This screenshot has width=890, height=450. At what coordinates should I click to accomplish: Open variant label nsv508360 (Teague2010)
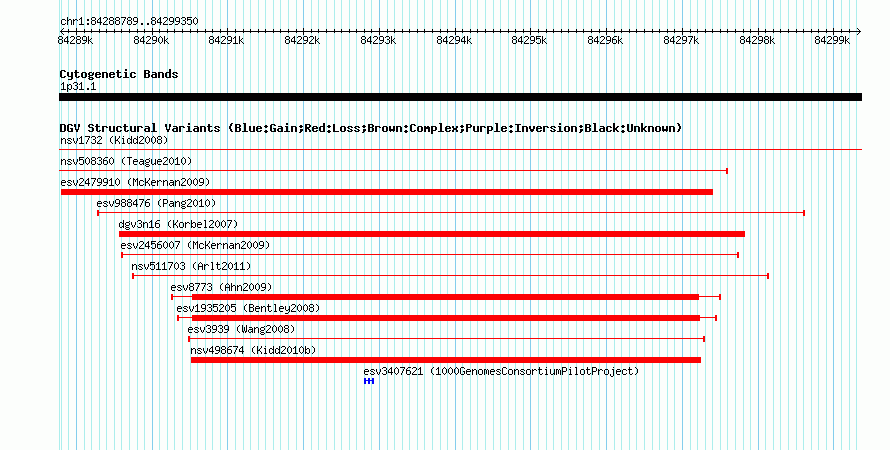pos(126,161)
